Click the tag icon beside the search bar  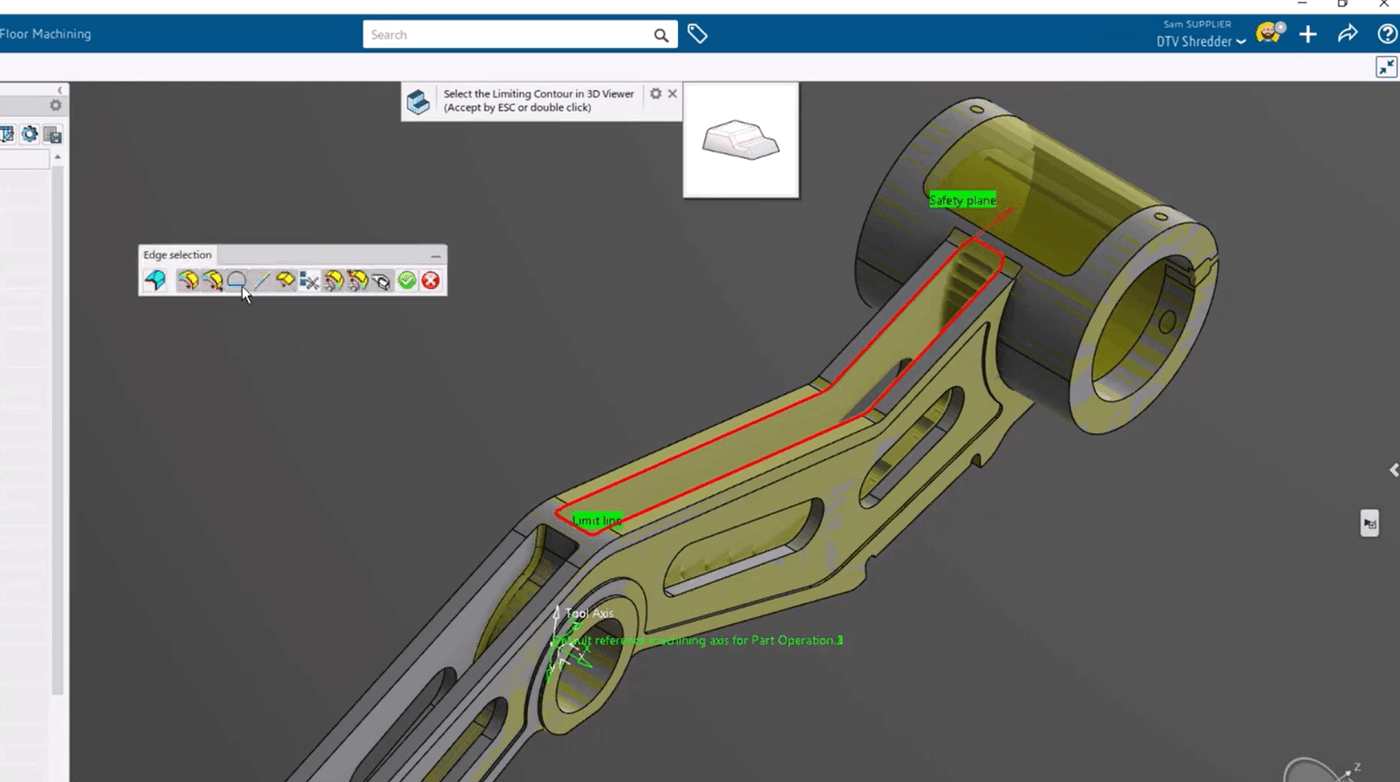tap(697, 33)
